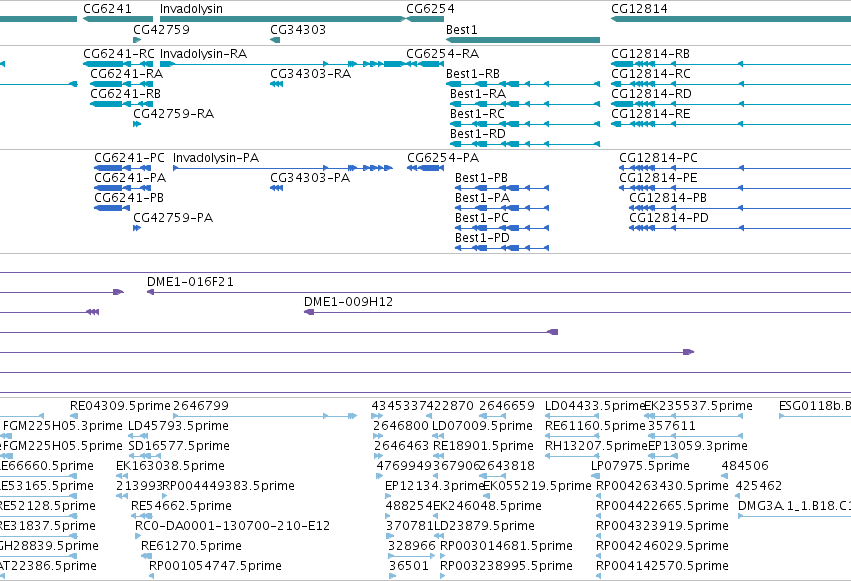
Task: Select protein Best1-PC
Action: (x=482, y=218)
